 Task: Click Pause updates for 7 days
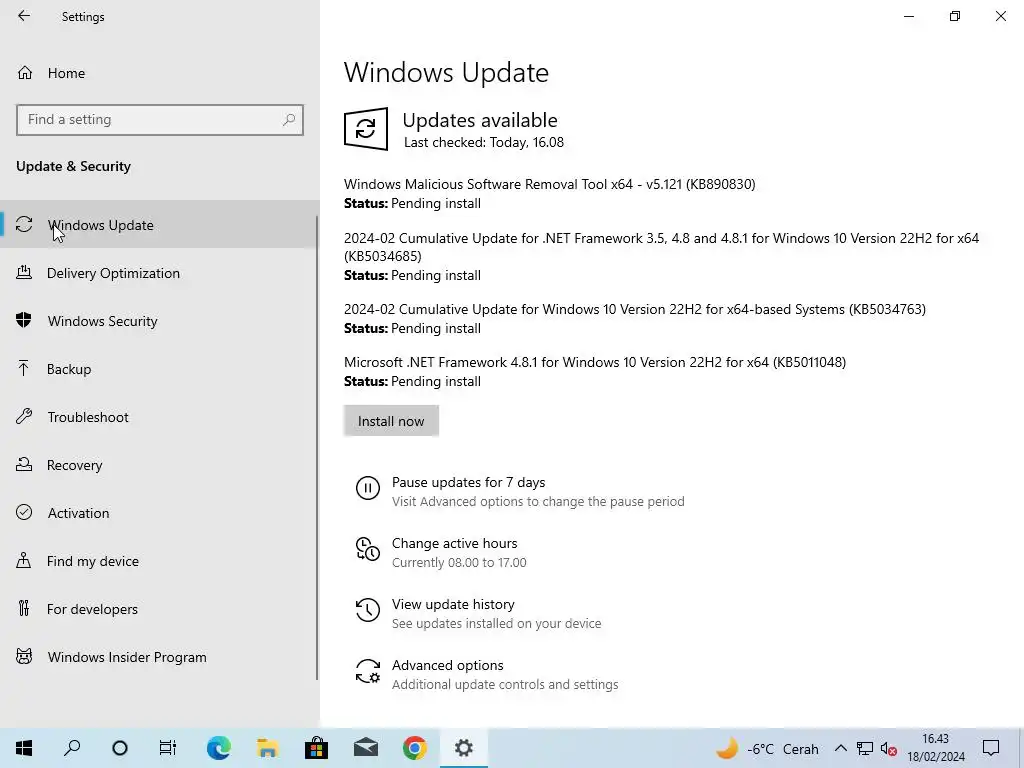(468, 482)
